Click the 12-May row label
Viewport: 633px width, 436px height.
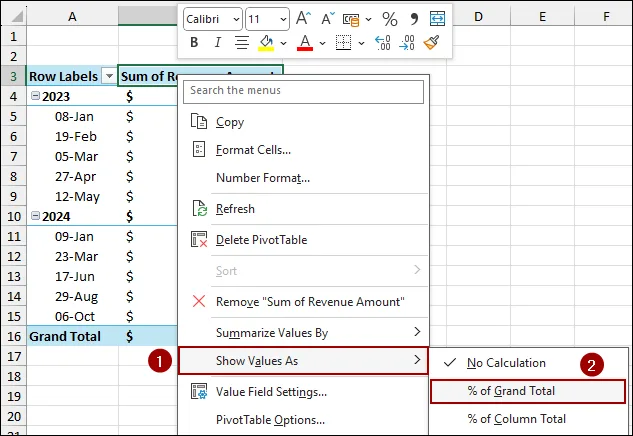point(77,197)
